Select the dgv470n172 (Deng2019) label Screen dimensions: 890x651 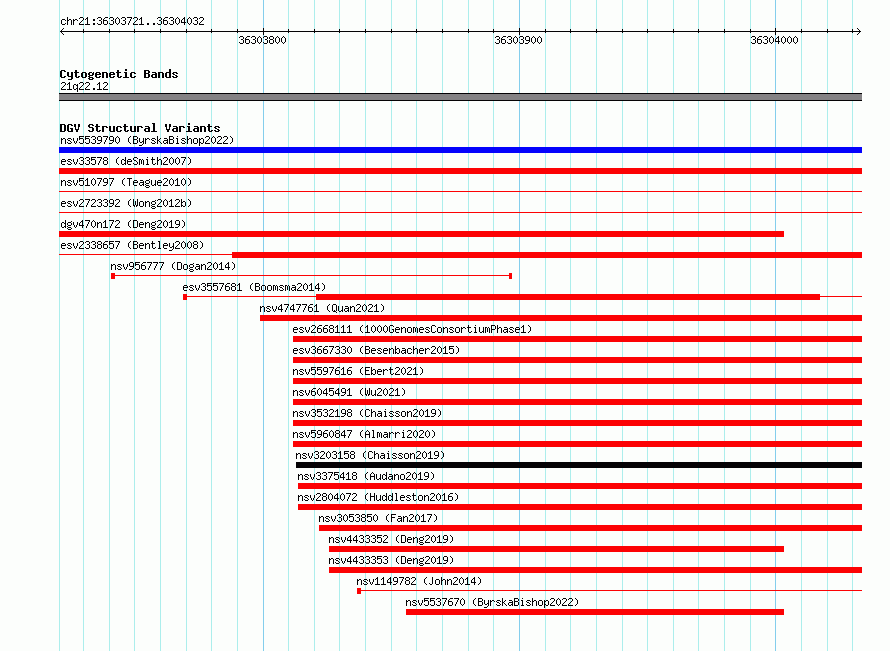click(123, 224)
